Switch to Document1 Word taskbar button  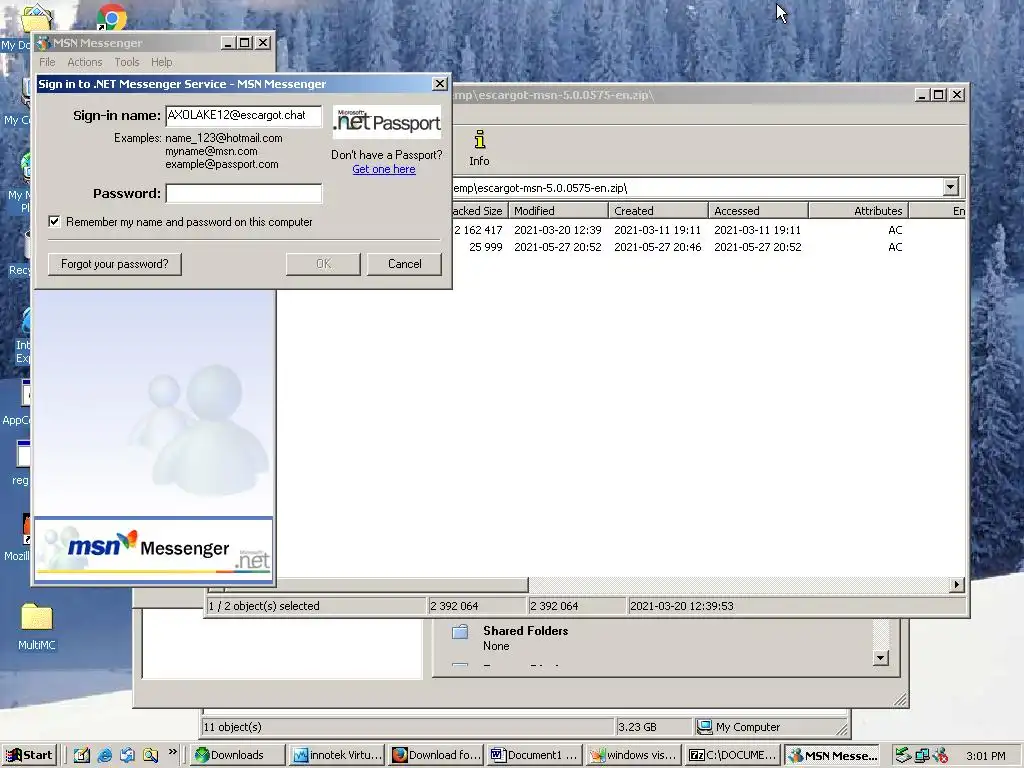534,755
